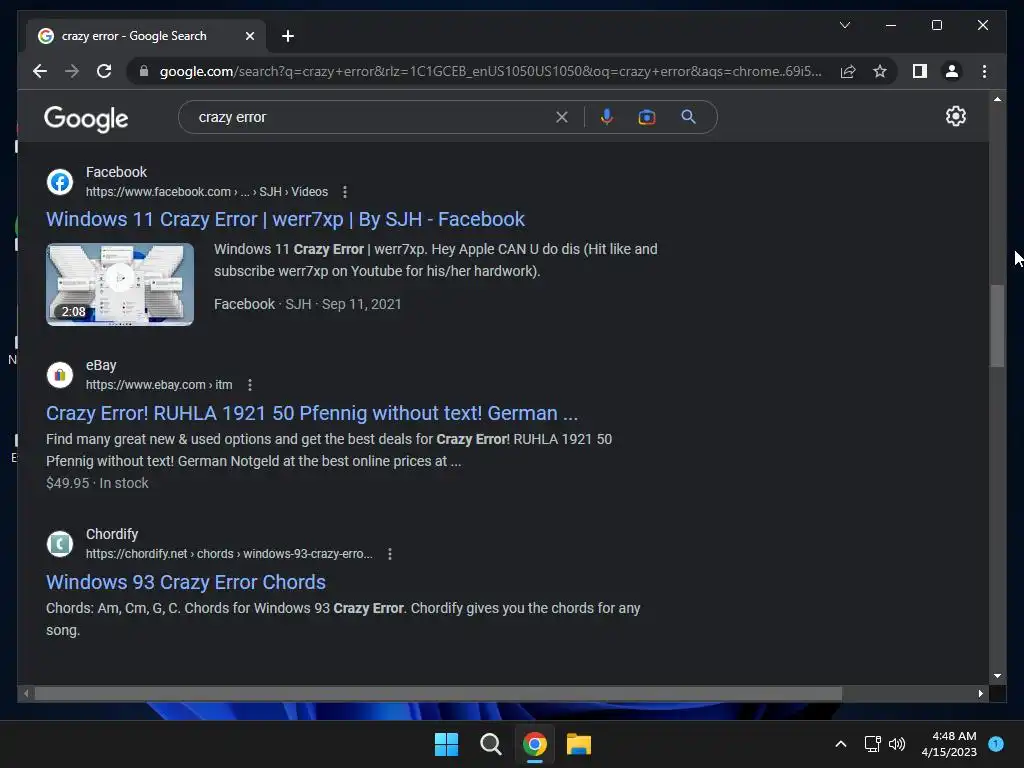
Task: Click the Chordify site name label
Action: [112, 534]
